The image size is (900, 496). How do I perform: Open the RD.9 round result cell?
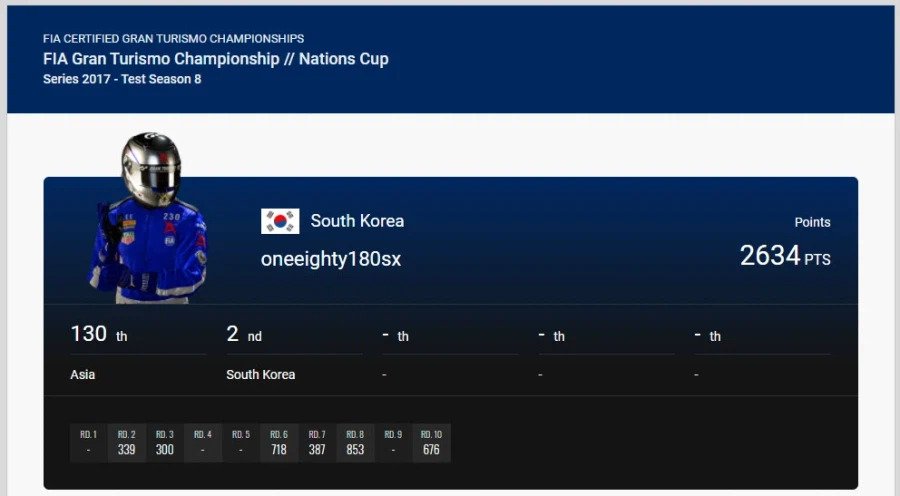point(393,442)
